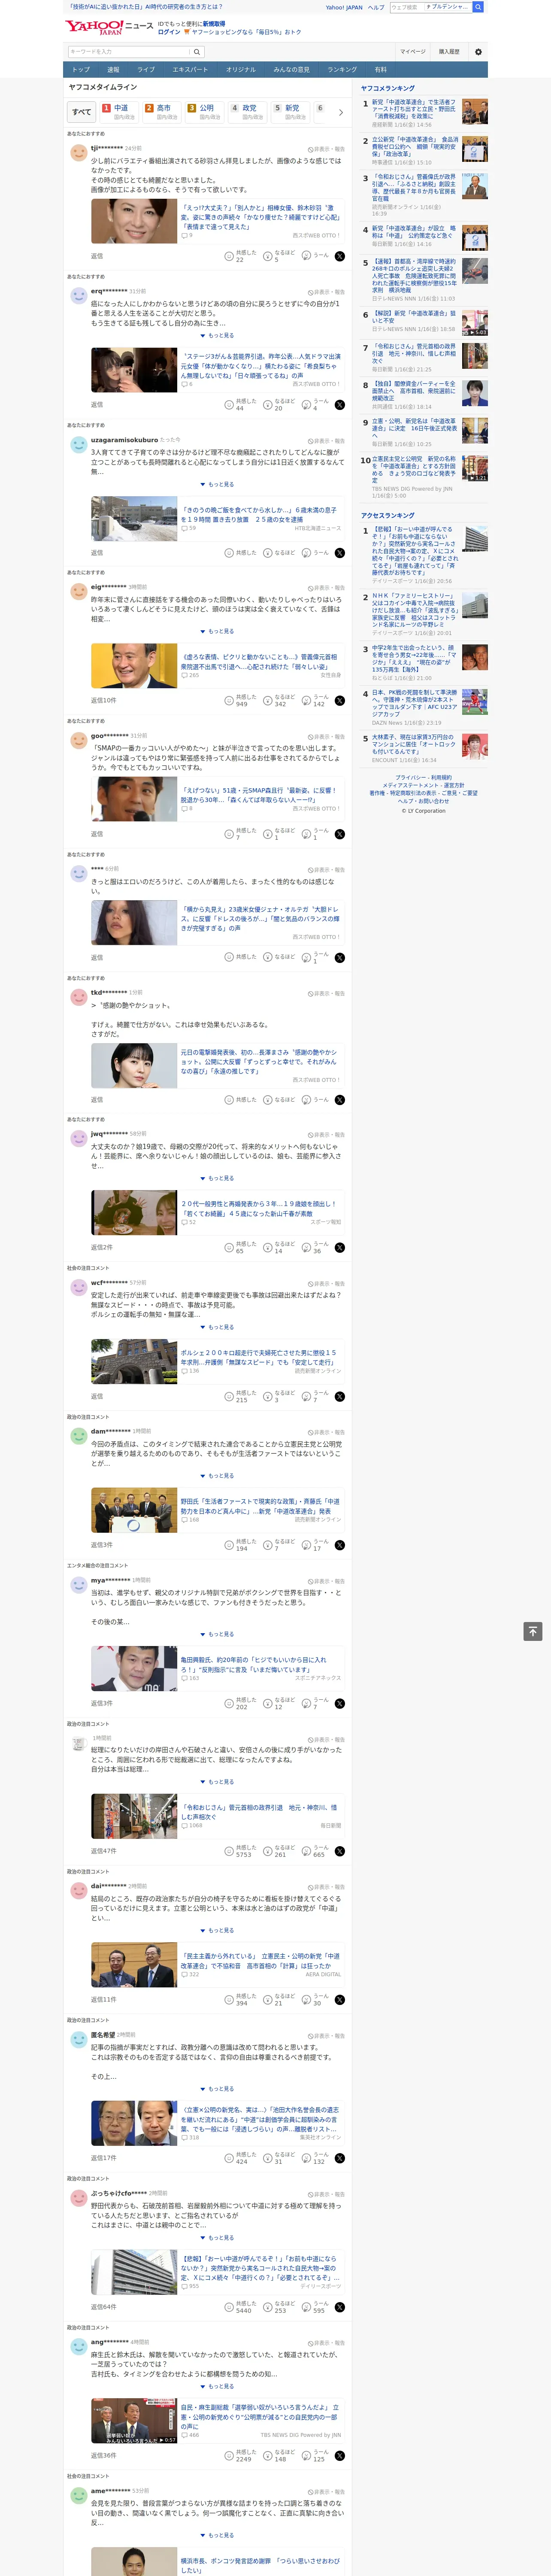Select the 中道 topic filter tab
The width and height of the screenshot is (551, 2576).
tap(118, 112)
